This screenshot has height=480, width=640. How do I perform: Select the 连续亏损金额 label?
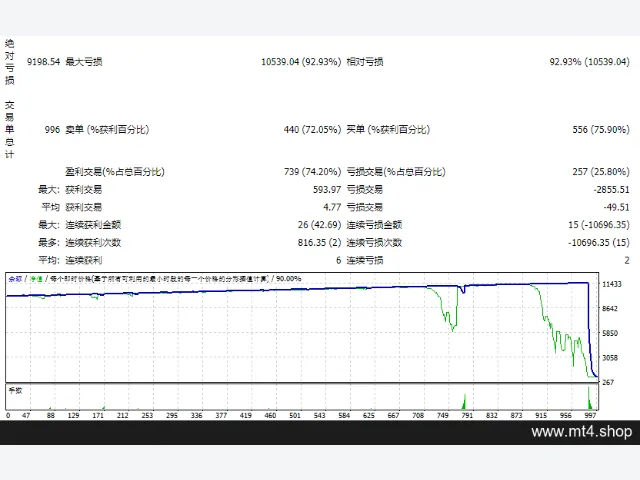(x=374, y=224)
